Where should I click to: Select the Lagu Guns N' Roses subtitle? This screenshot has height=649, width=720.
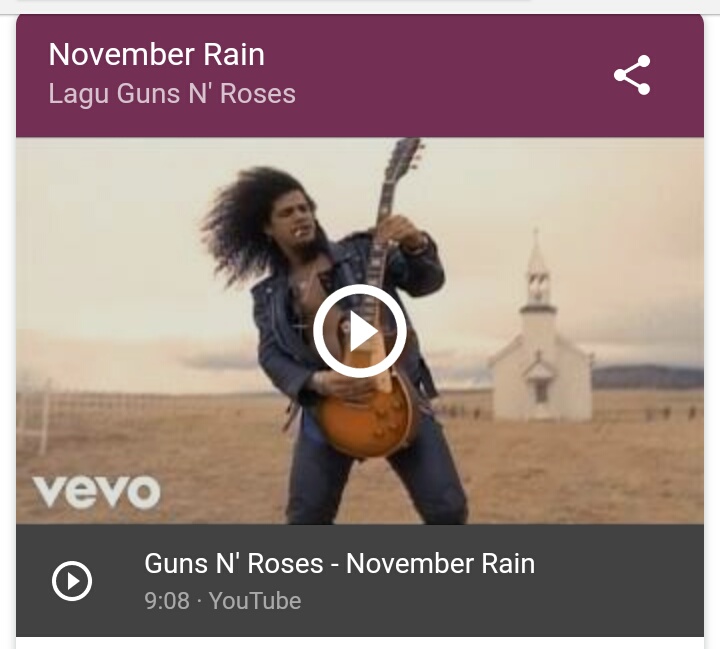[172, 94]
